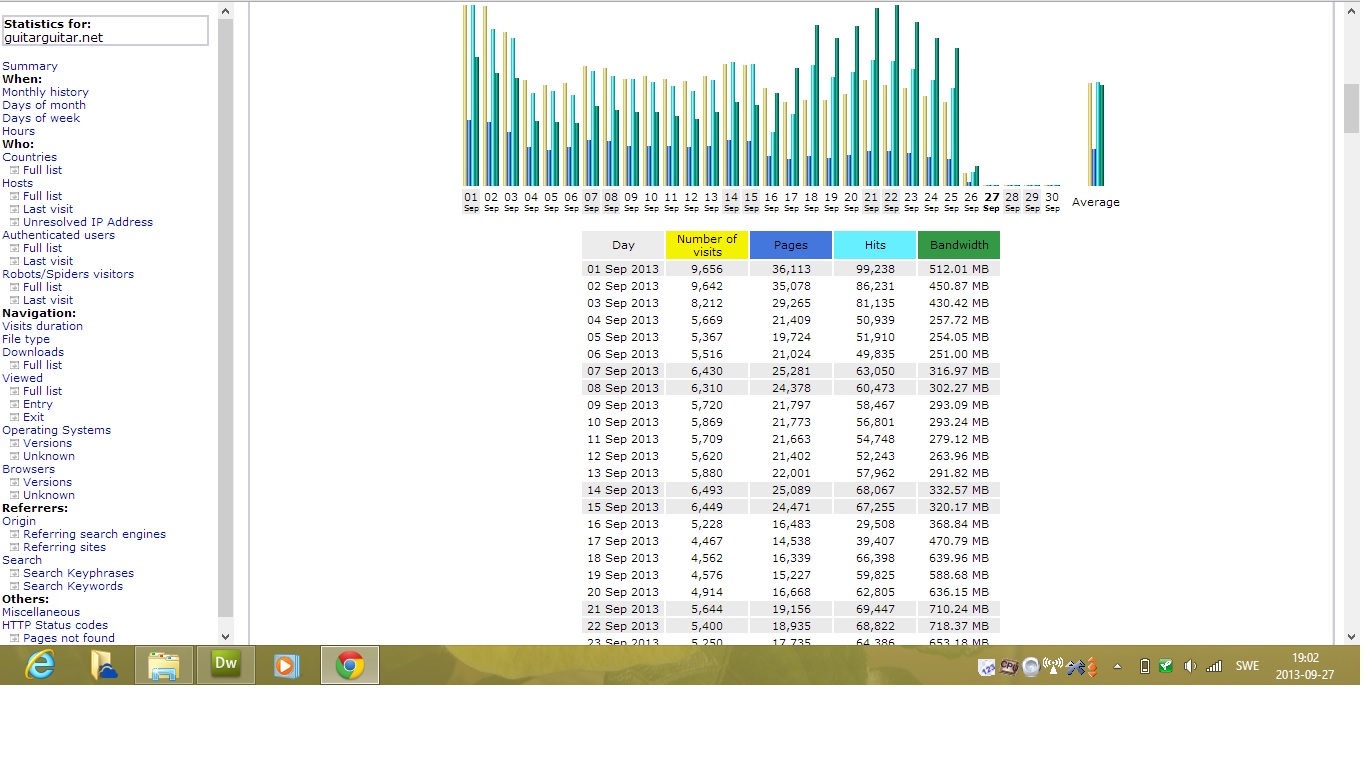
Task: Open the taskbar clock showing 19:02
Action: [1305, 665]
